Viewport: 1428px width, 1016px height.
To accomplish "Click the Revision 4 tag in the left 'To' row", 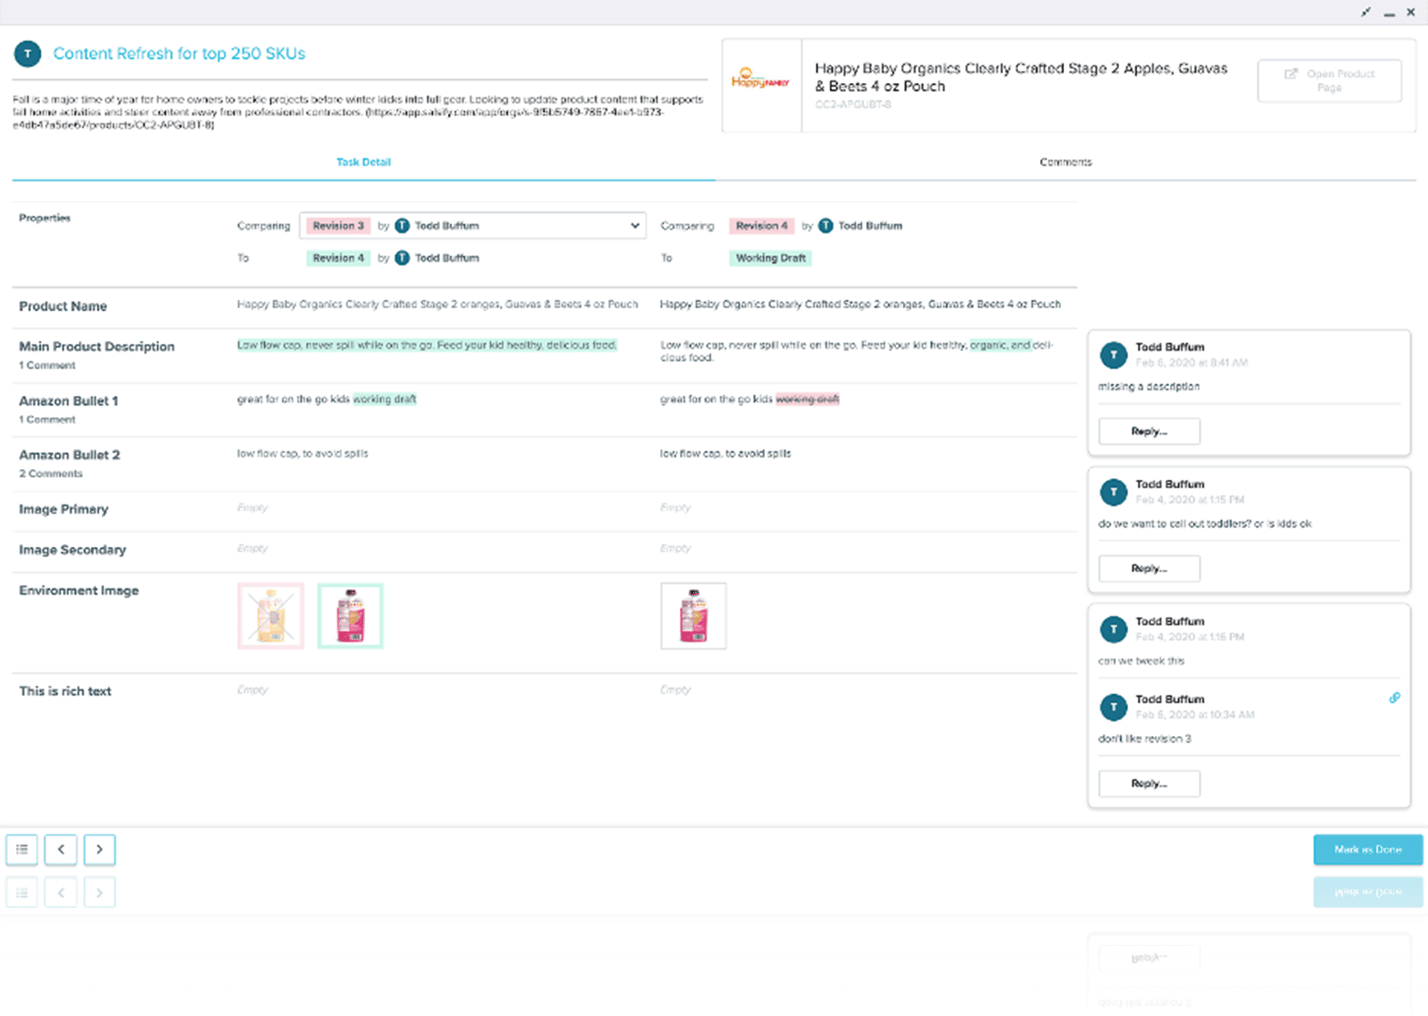I will click(338, 258).
